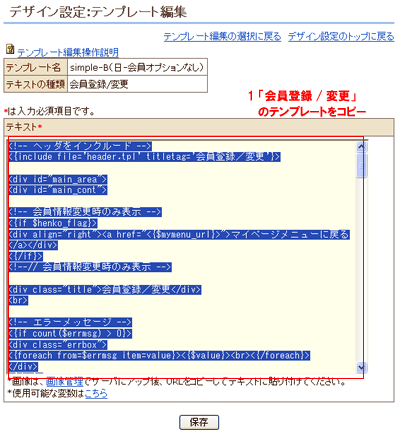Image resolution: width=400 pixels, height=432 pixels.
Task: Click the 保存 button
Action: (199, 422)
